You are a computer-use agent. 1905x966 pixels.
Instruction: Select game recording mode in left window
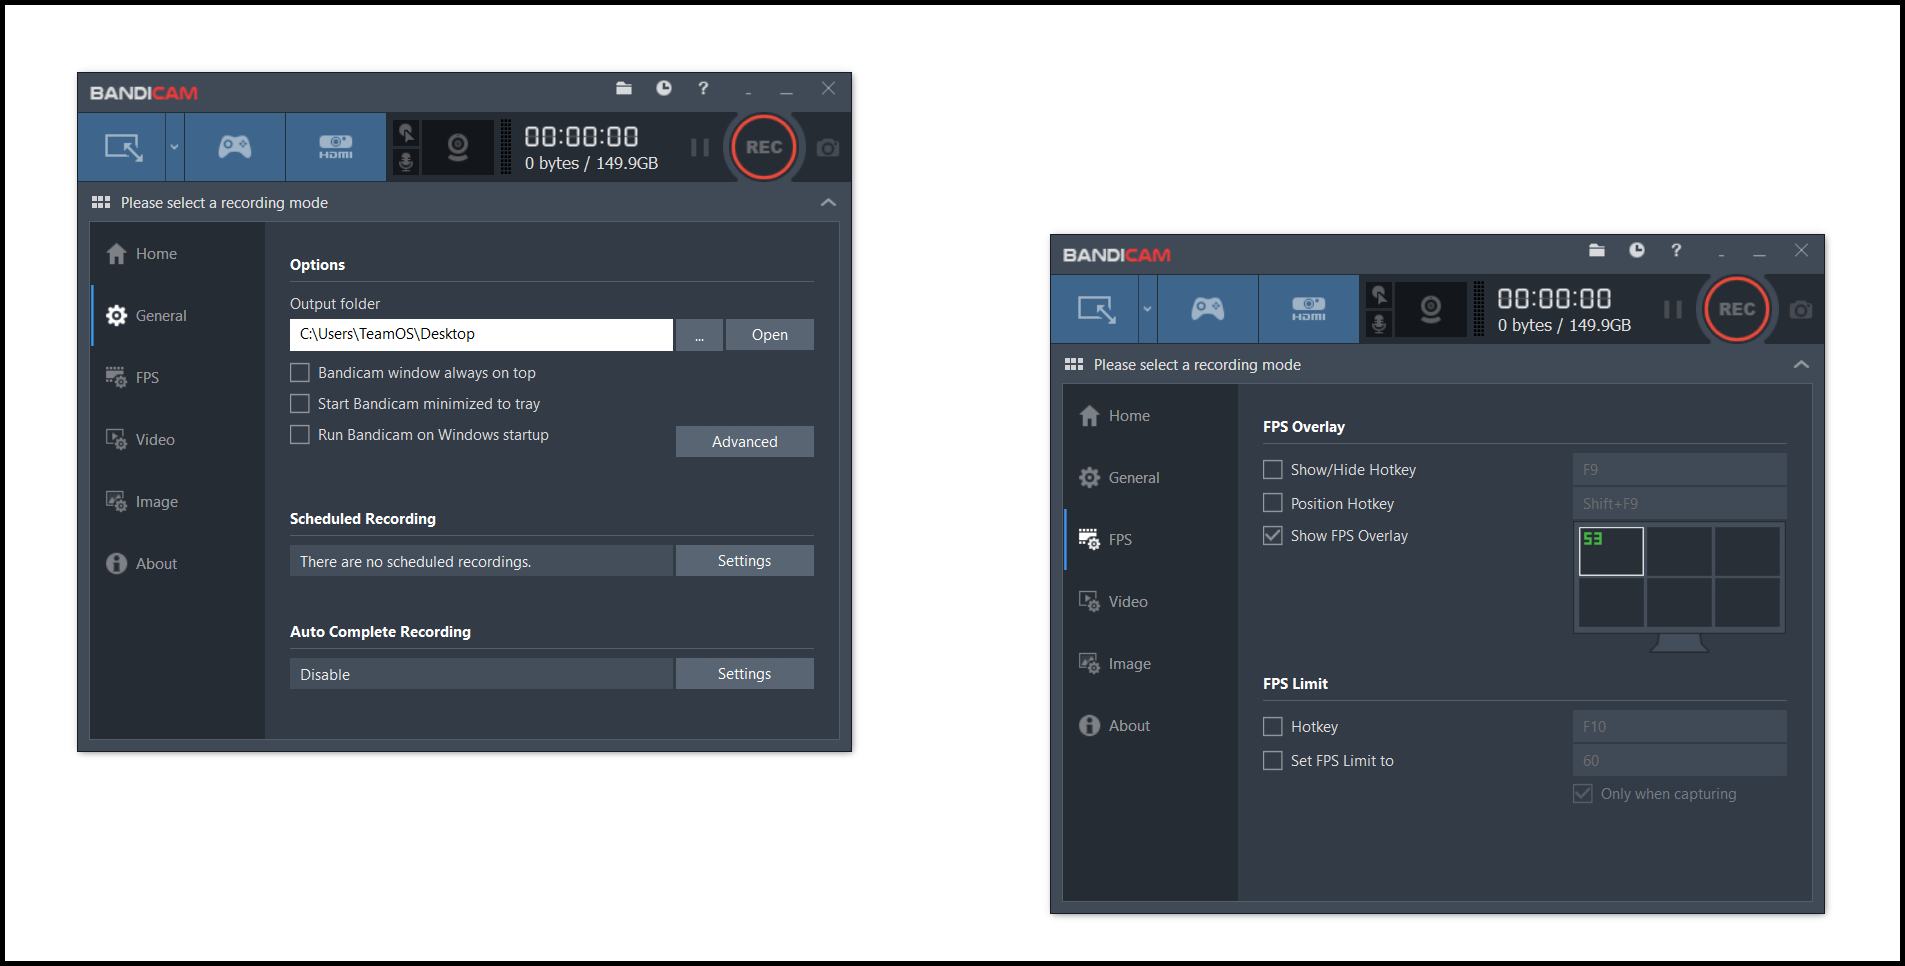click(235, 147)
